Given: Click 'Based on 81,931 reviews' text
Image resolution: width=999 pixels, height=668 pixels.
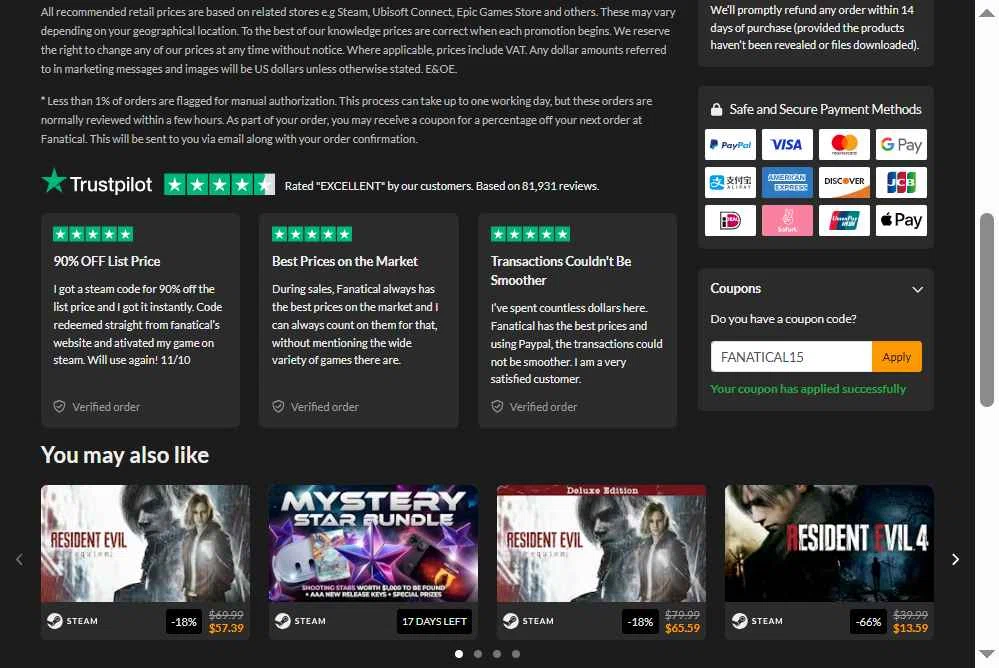Looking at the screenshot, I should pyautogui.click(x=537, y=186).
